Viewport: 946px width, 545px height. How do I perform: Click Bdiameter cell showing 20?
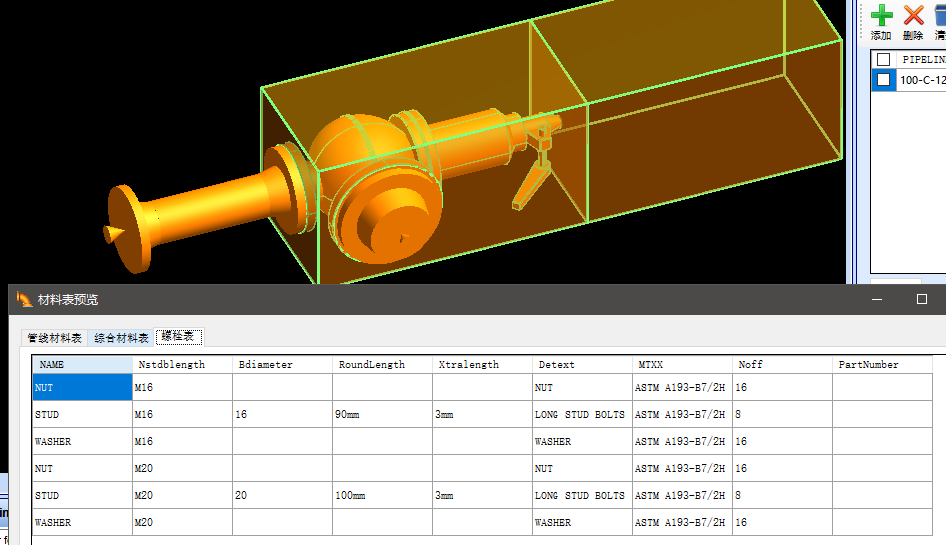coord(282,496)
